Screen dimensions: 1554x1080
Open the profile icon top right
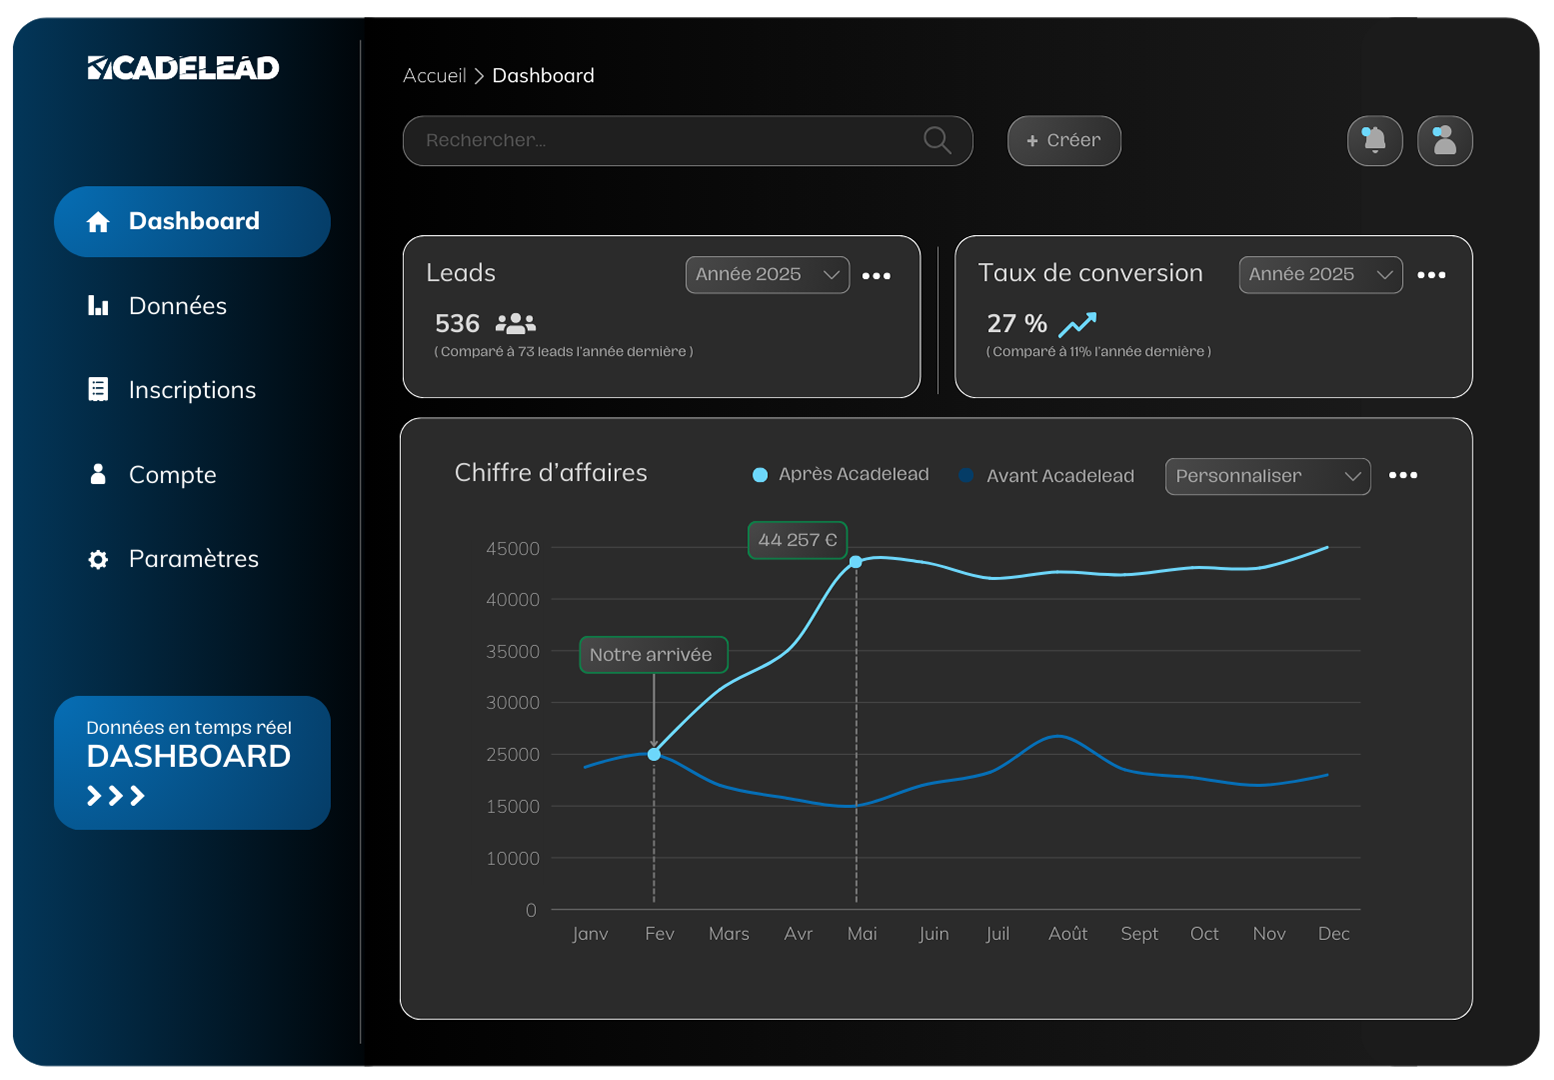point(1444,140)
